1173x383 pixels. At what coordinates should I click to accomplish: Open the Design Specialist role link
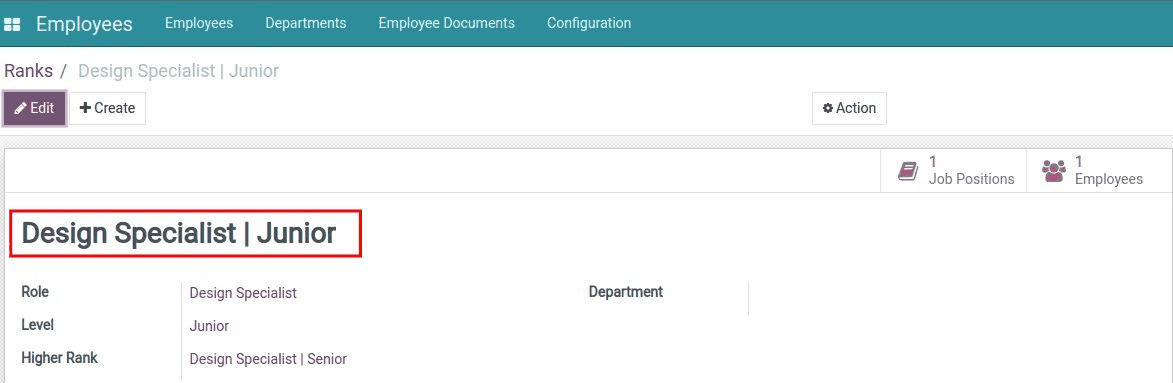point(243,293)
